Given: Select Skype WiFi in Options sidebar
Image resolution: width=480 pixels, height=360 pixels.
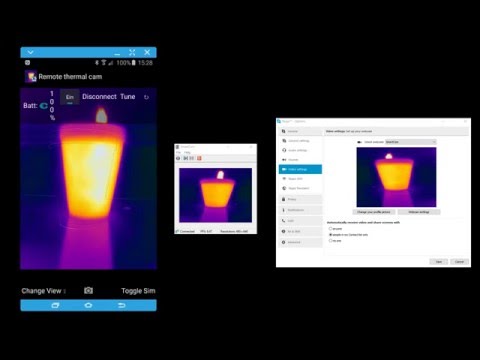Looking at the screenshot, I should point(300,179).
